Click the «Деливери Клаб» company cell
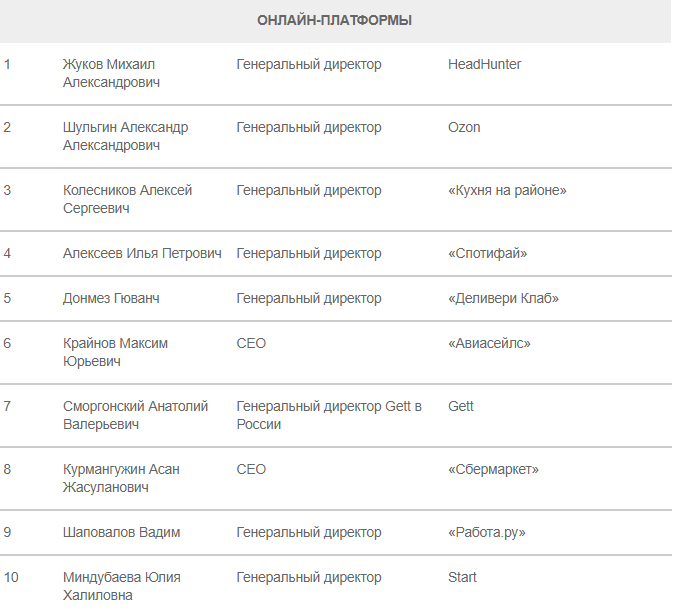The width and height of the screenshot is (674, 614). point(503,298)
